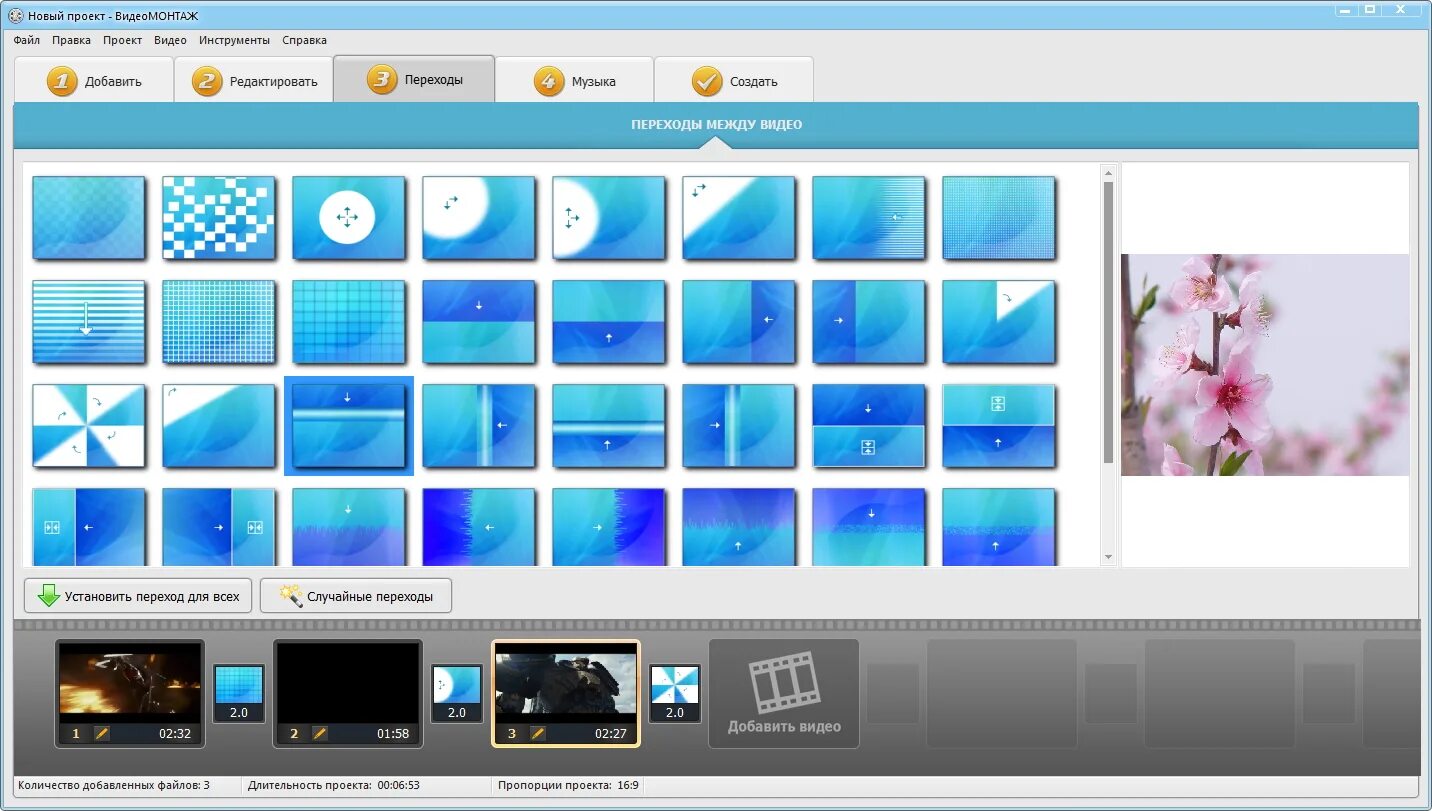Switch to the Добавить tab

[x=94, y=80]
